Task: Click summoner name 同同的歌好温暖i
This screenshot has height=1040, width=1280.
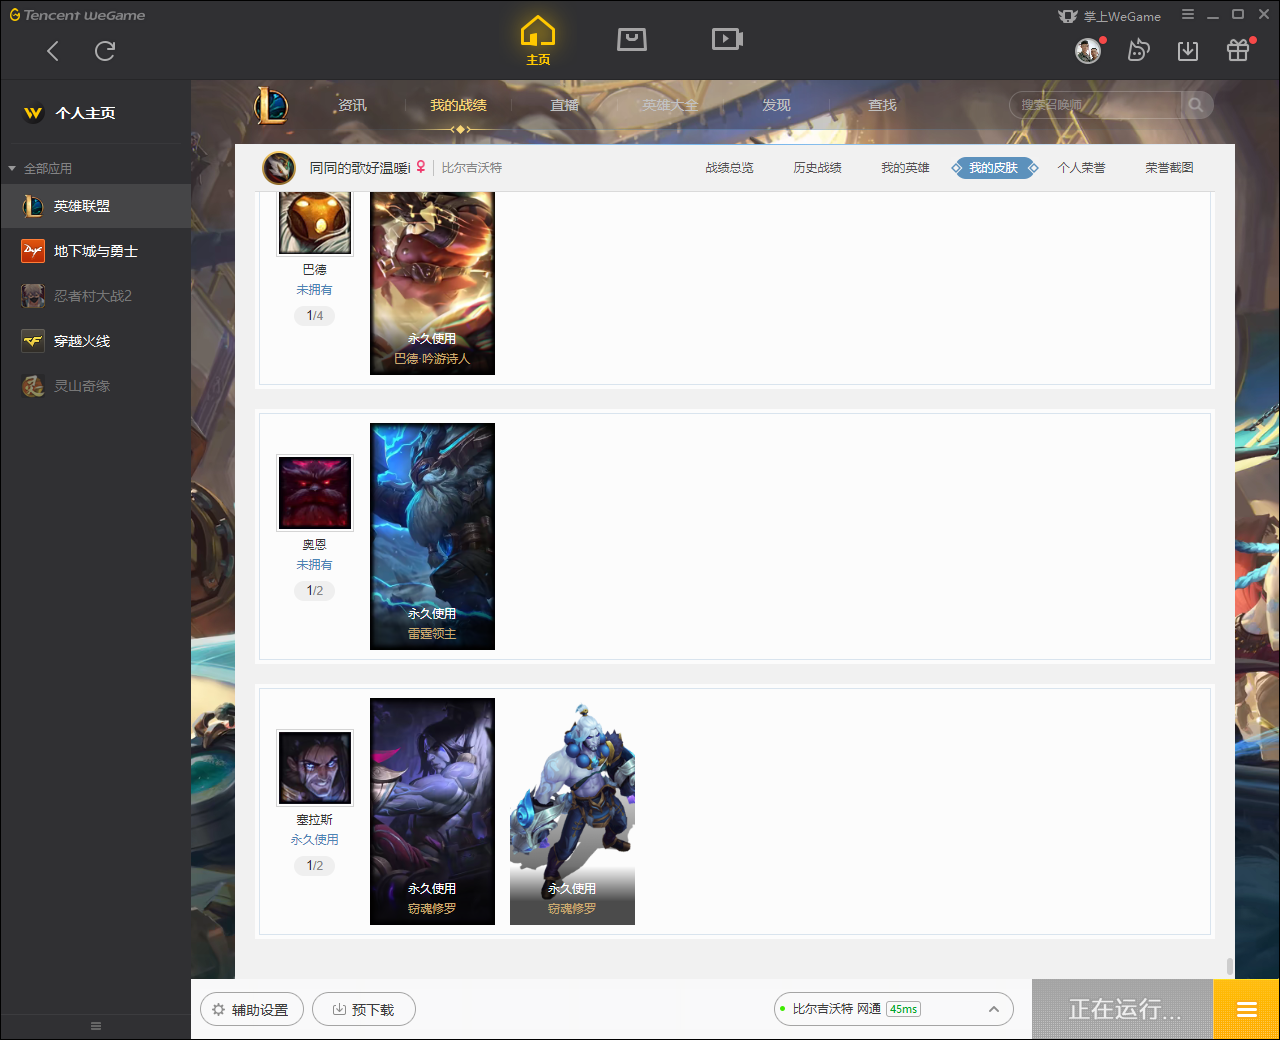Action: pyautogui.click(x=360, y=168)
